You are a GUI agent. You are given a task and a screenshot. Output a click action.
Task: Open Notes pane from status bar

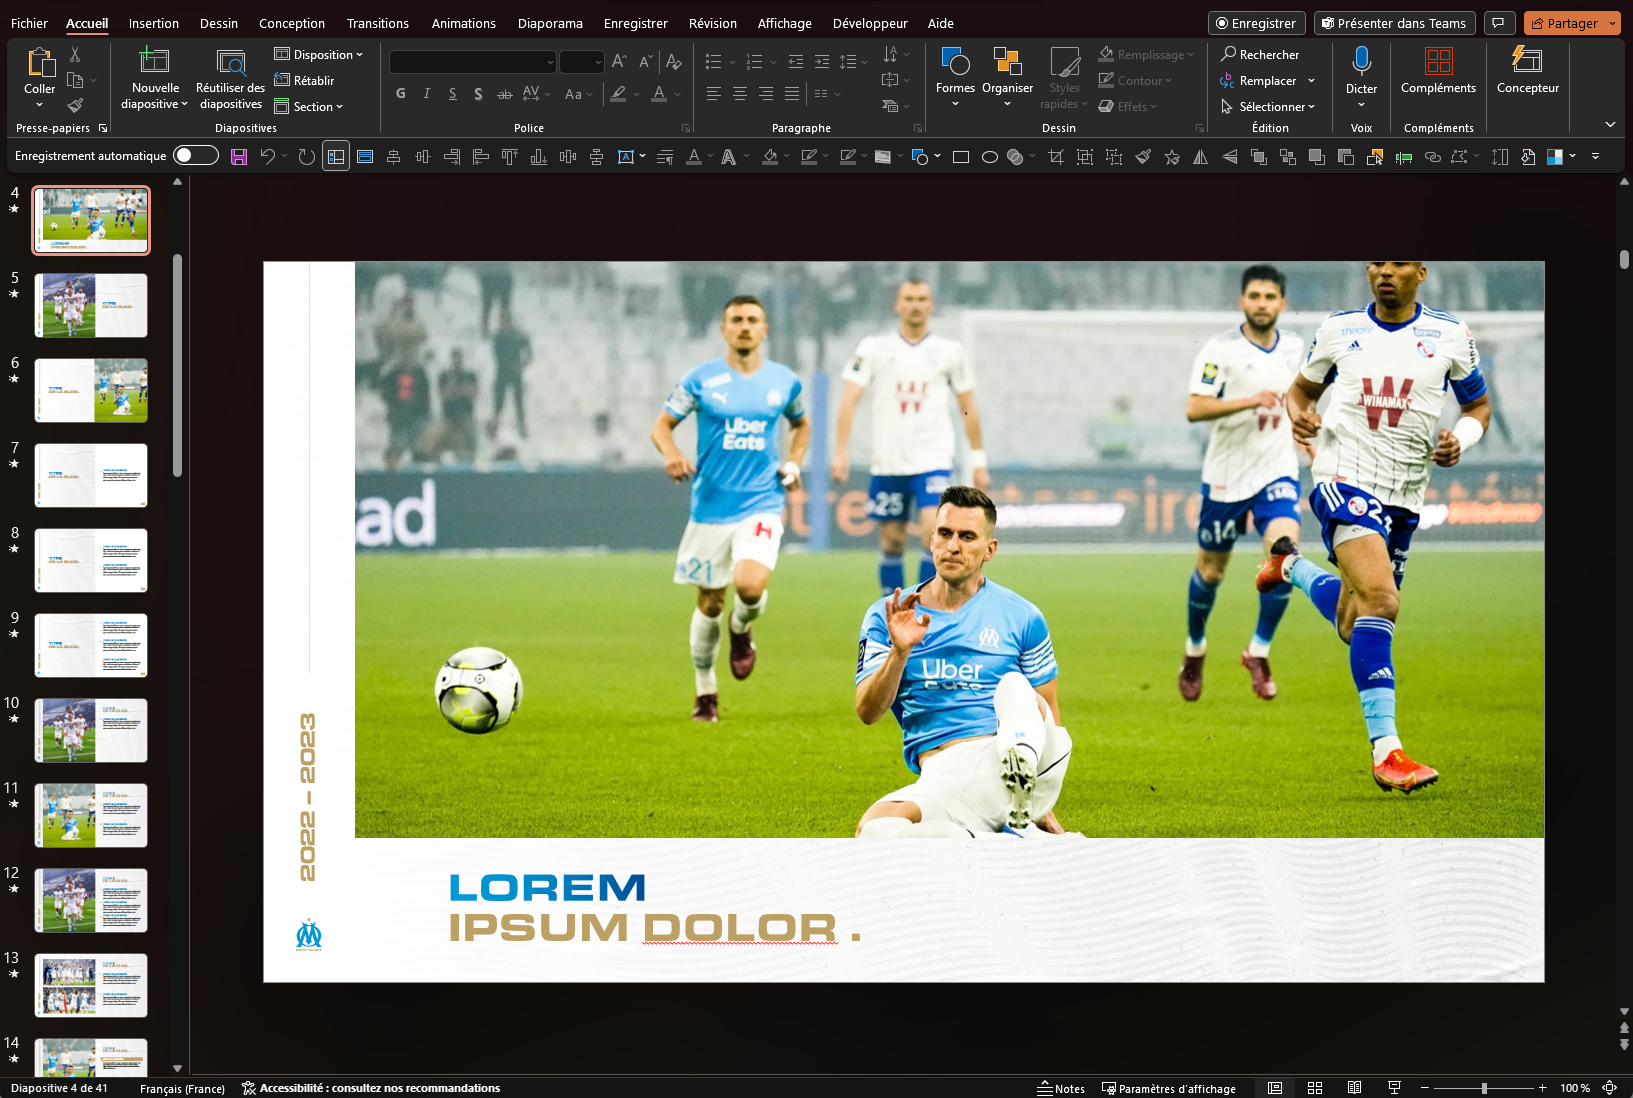1061,1088
